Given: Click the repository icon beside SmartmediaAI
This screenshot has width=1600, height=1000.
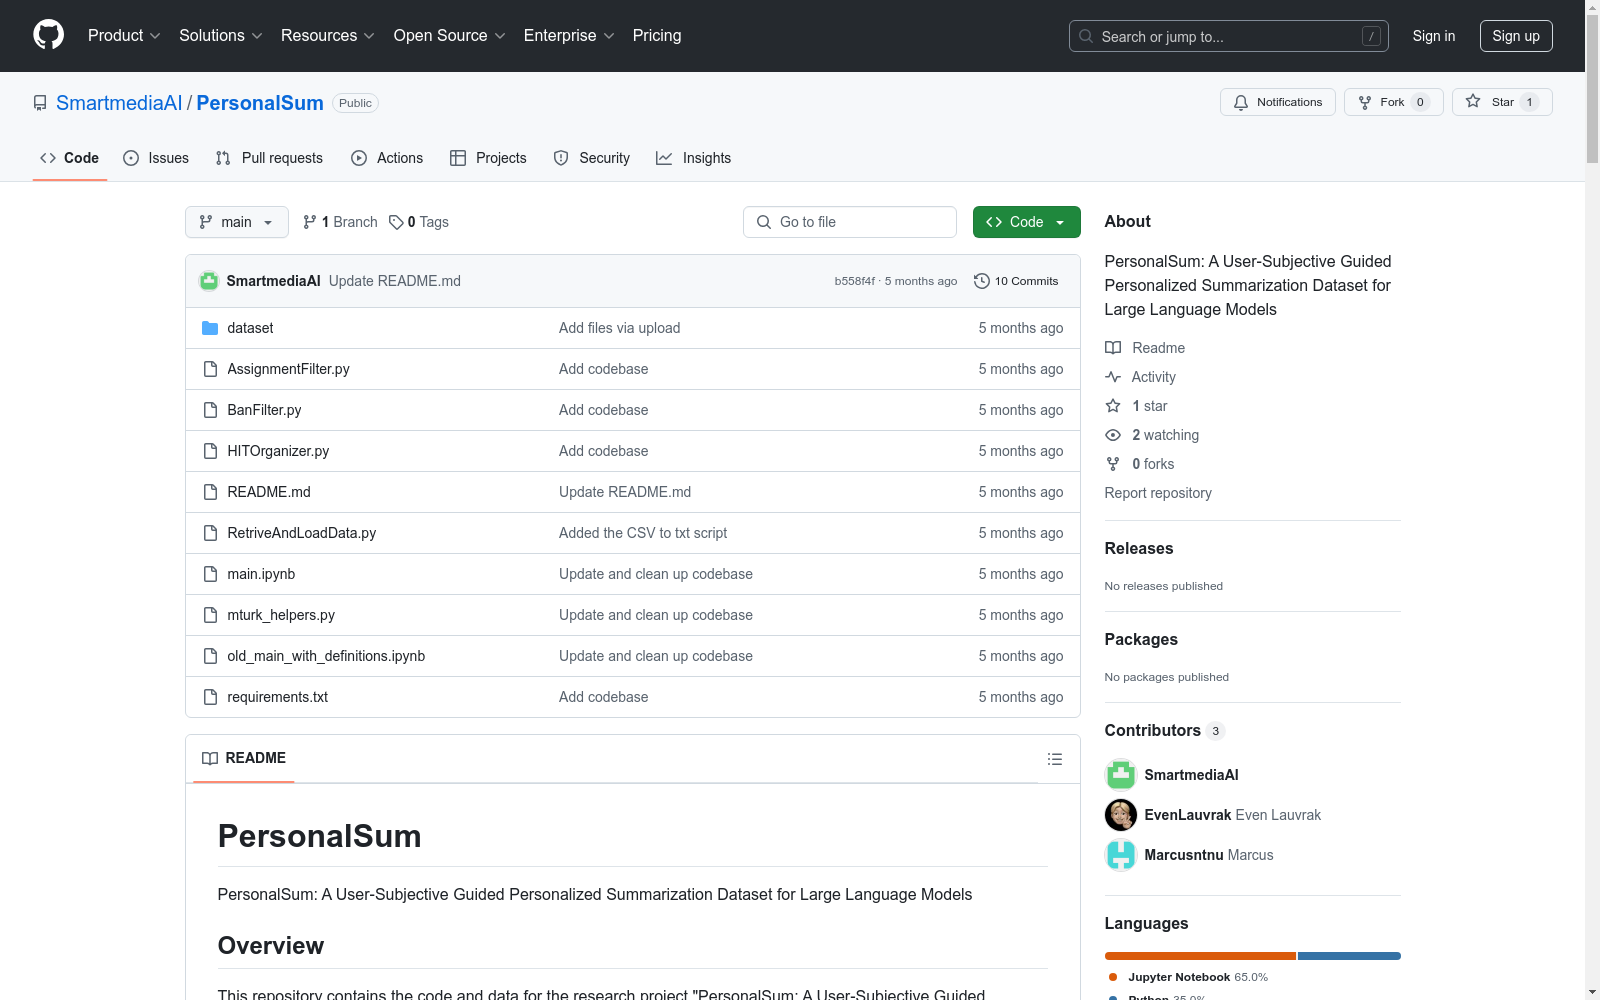Looking at the screenshot, I should coord(40,103).
